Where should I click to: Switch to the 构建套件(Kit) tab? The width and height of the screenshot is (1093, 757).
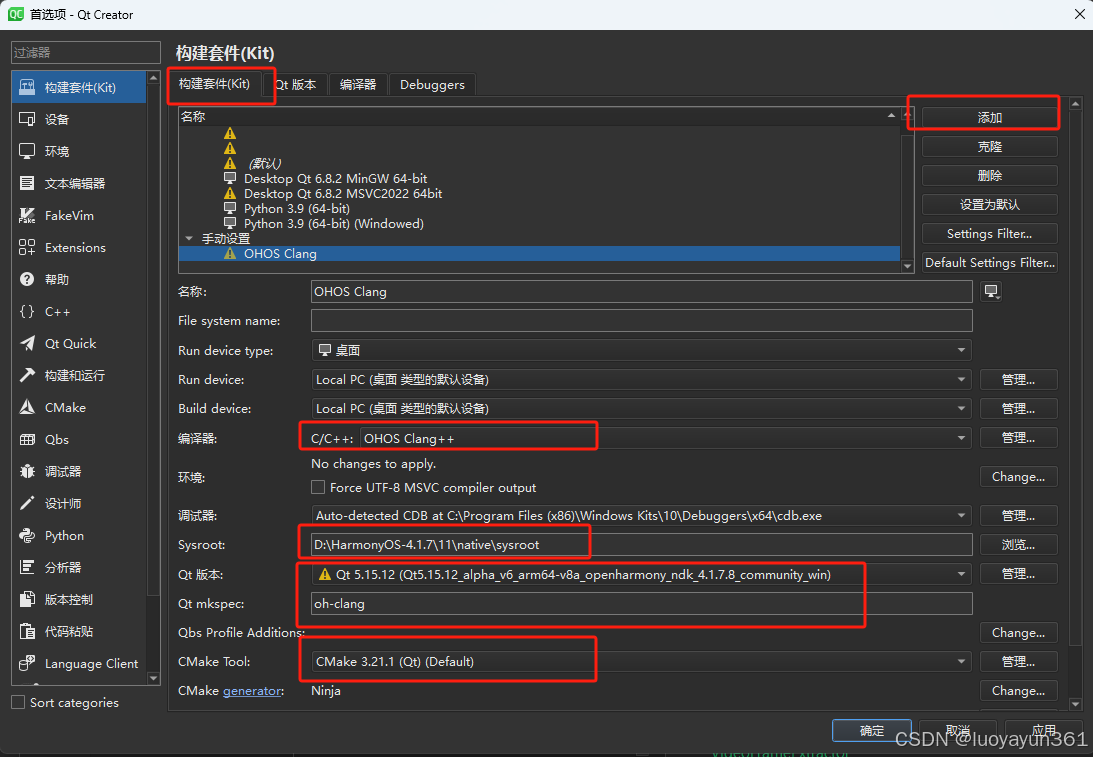tap(214, 84)
